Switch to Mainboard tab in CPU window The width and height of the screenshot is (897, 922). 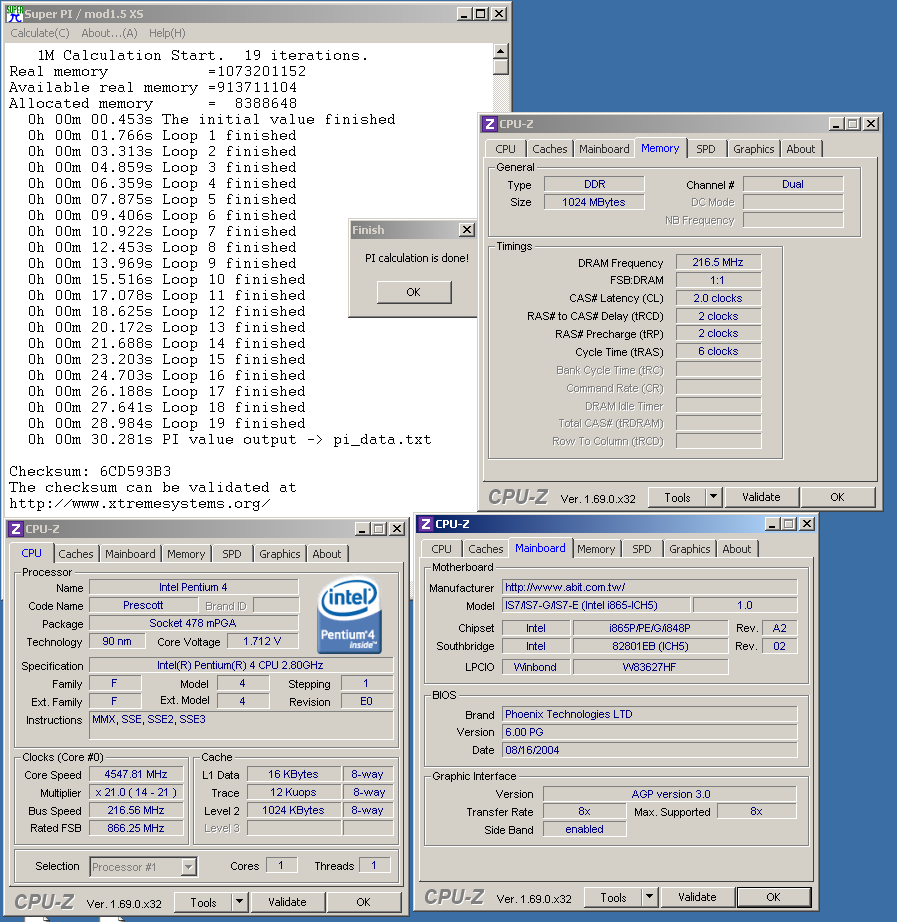coord(130,554)
